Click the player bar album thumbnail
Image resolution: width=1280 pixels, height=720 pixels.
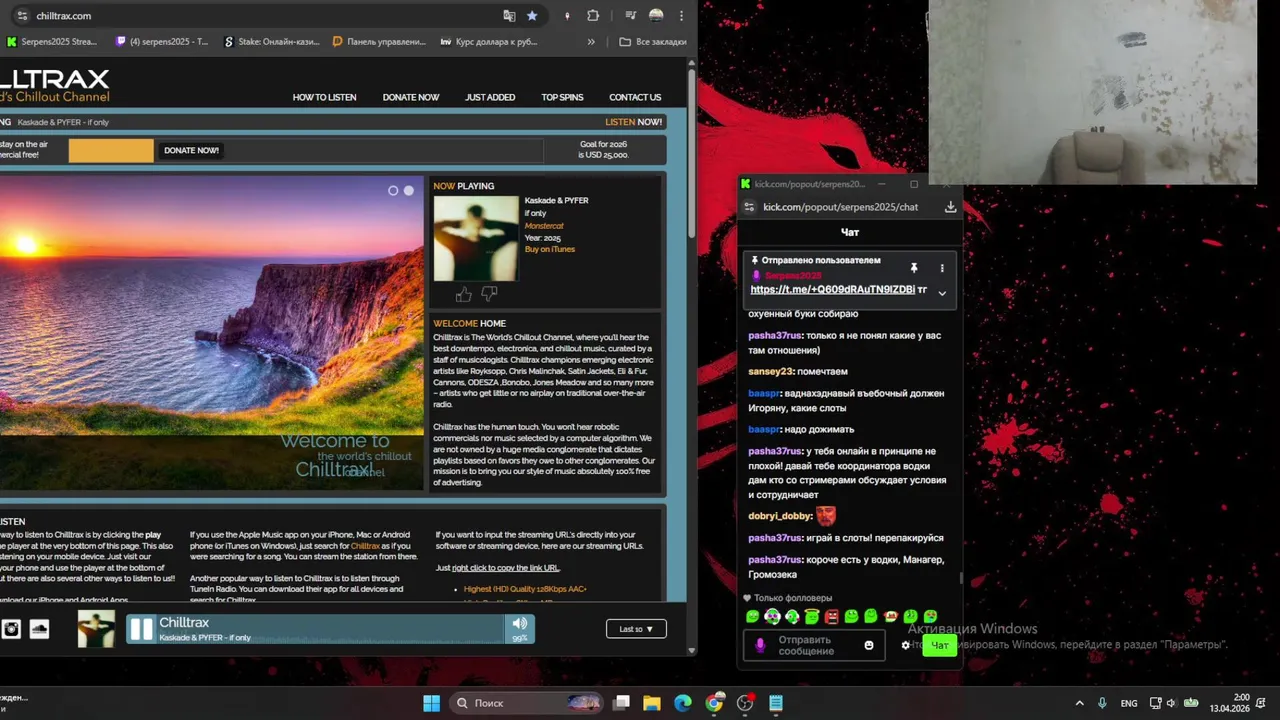click(x=96, y=629)
